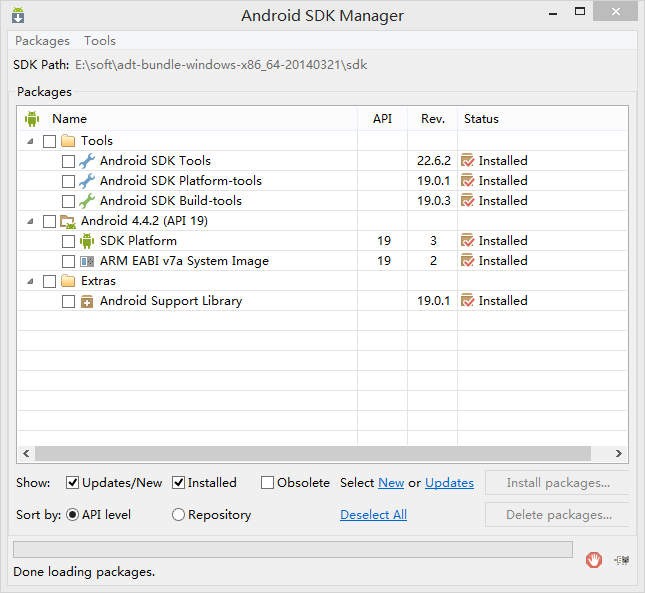Check the ARM EABI v7a System Image checkbox

[x=68, y=262]
